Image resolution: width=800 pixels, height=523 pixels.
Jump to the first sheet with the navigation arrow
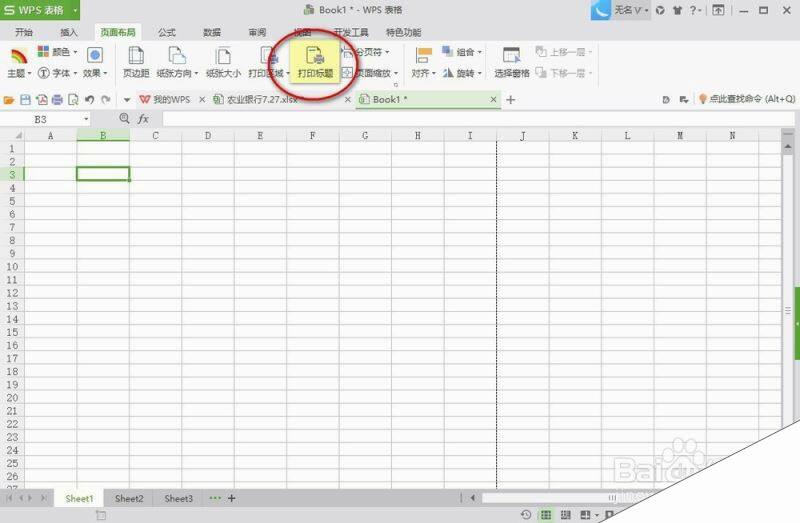coord(10,498)
